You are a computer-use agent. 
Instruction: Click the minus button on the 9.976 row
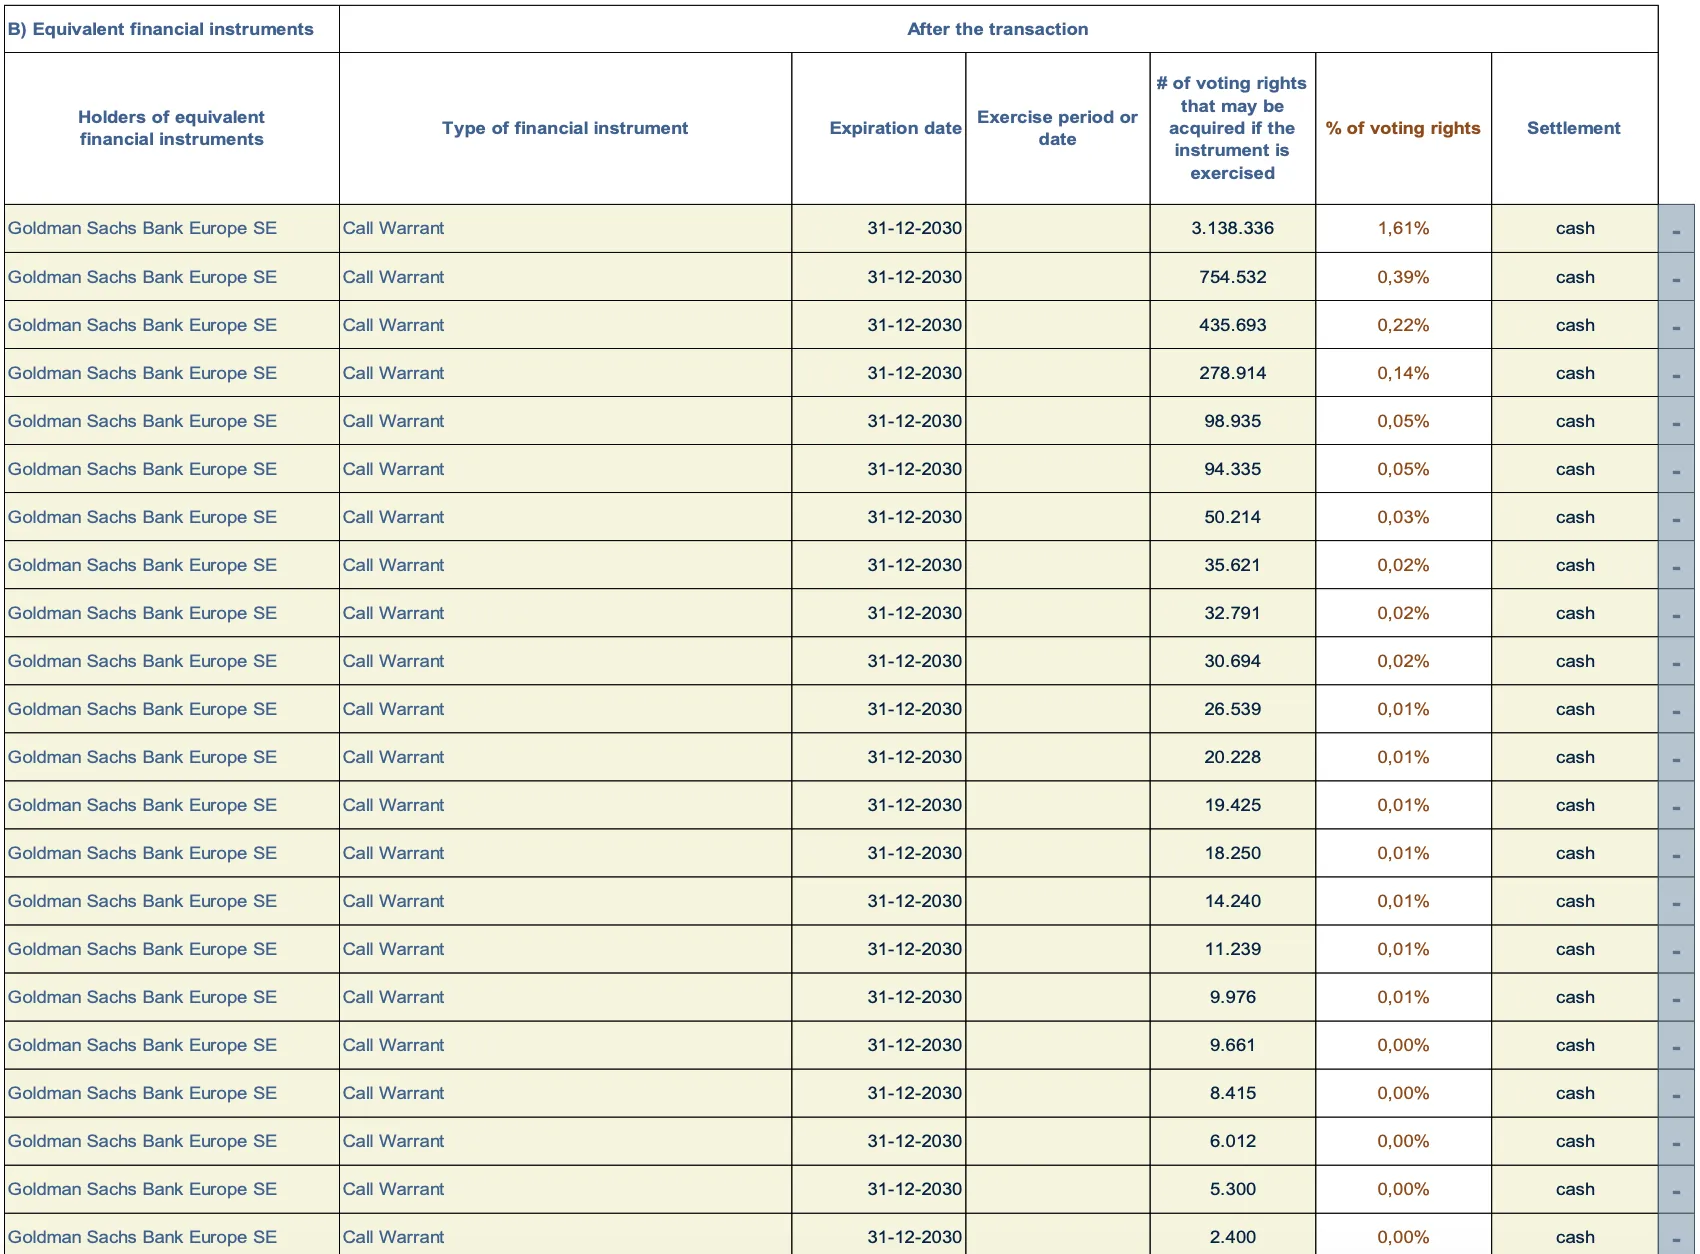click(x=1676, y=997)
